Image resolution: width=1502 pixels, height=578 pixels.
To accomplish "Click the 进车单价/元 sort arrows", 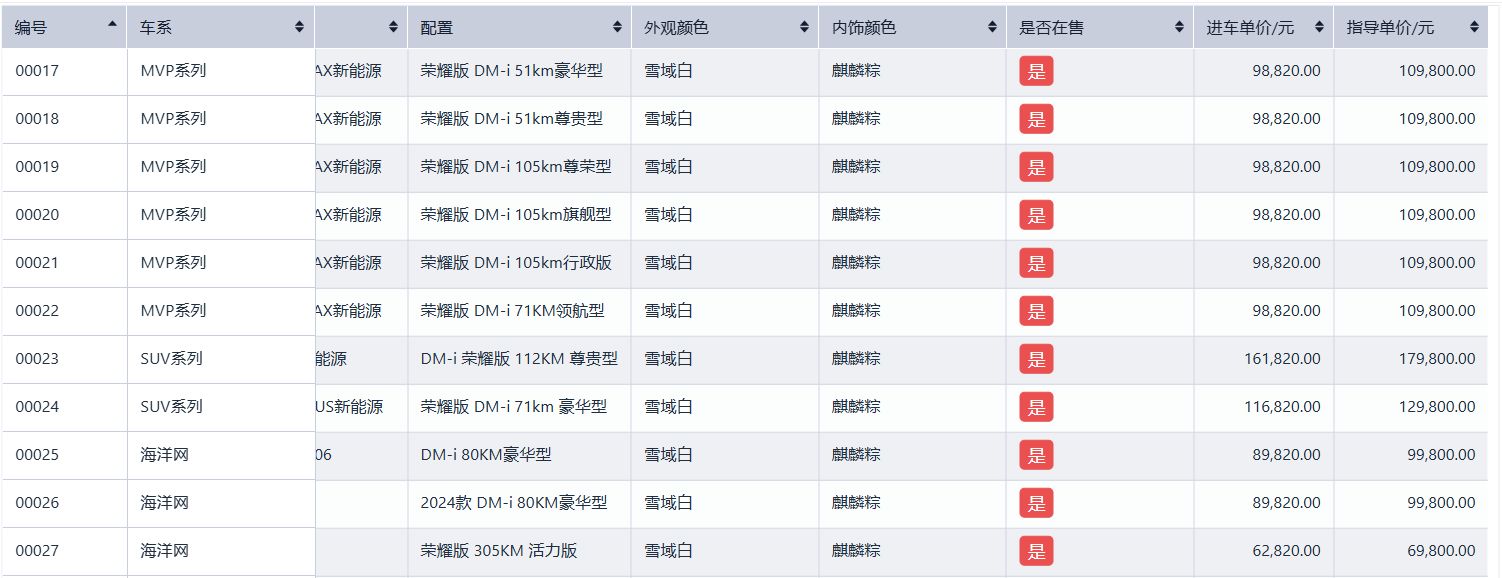I will click(x=1319, y=28).
